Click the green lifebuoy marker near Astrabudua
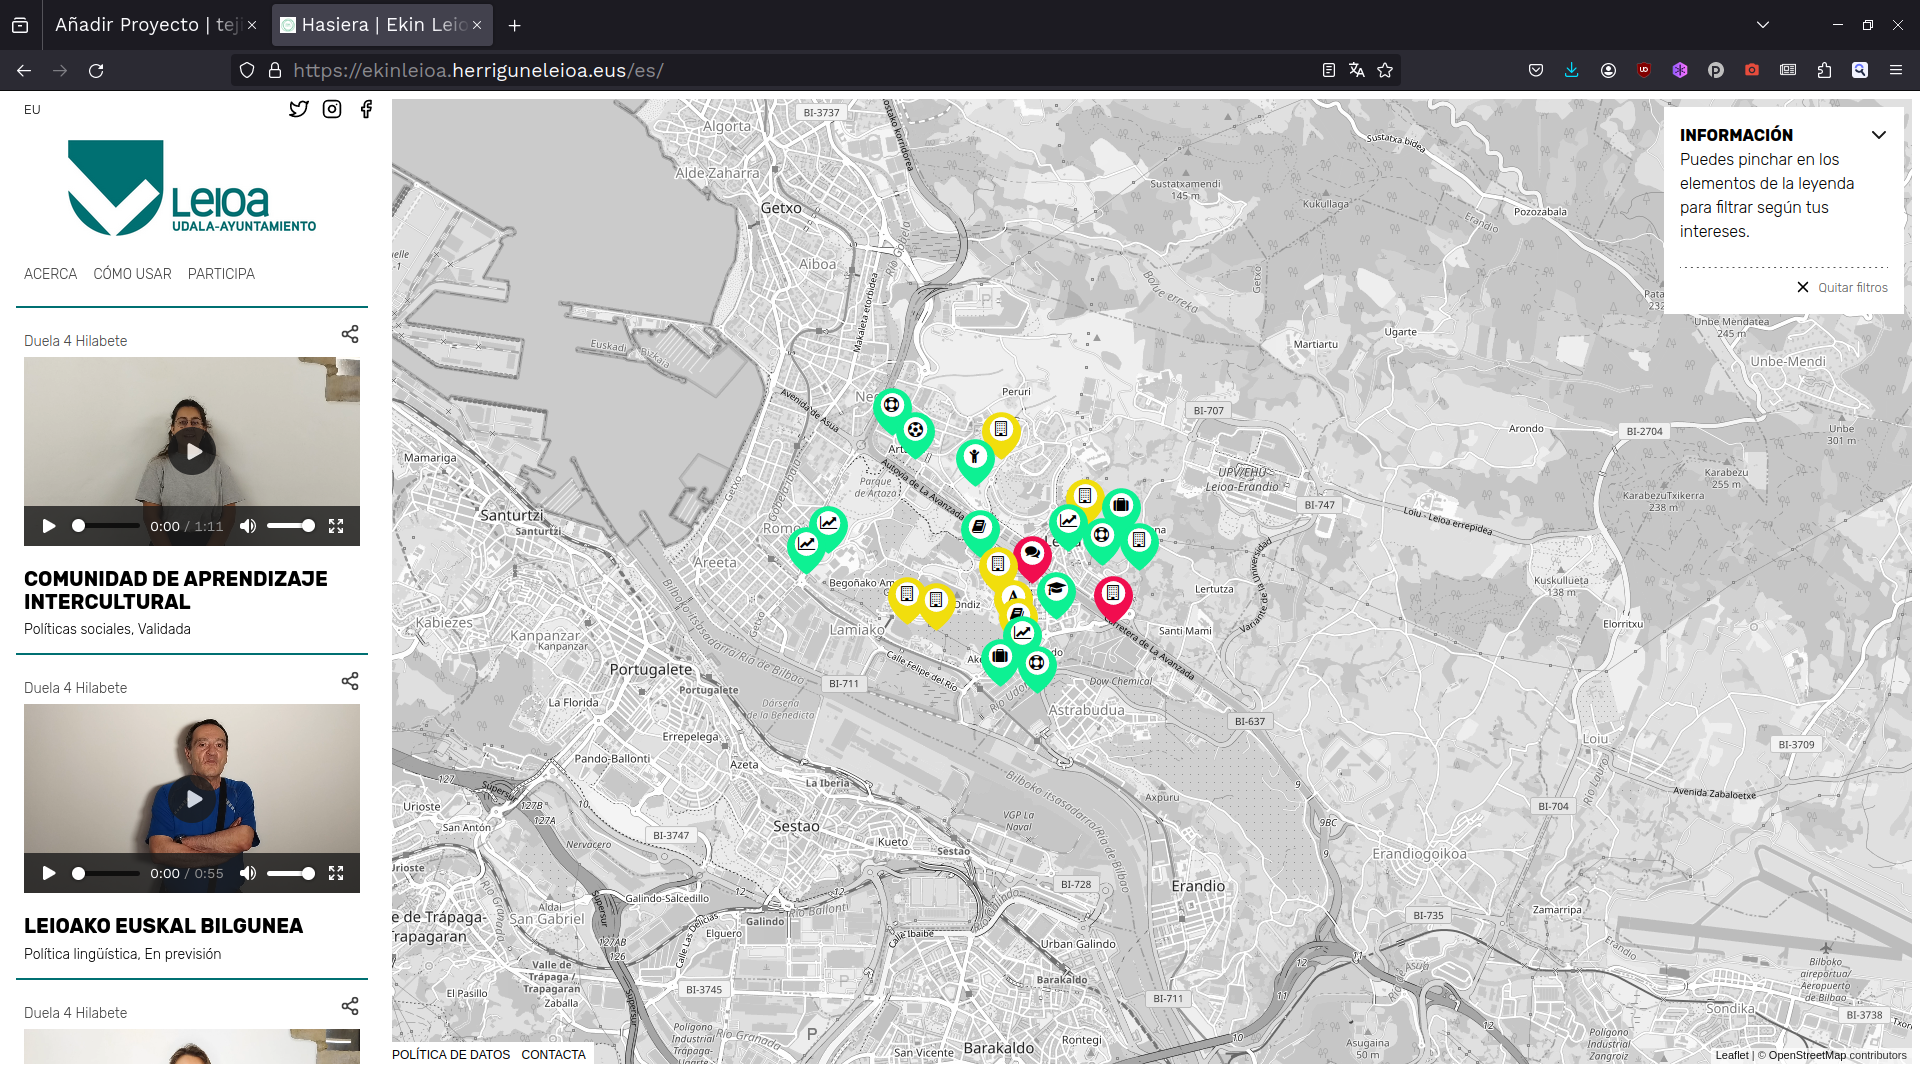 1037,665
